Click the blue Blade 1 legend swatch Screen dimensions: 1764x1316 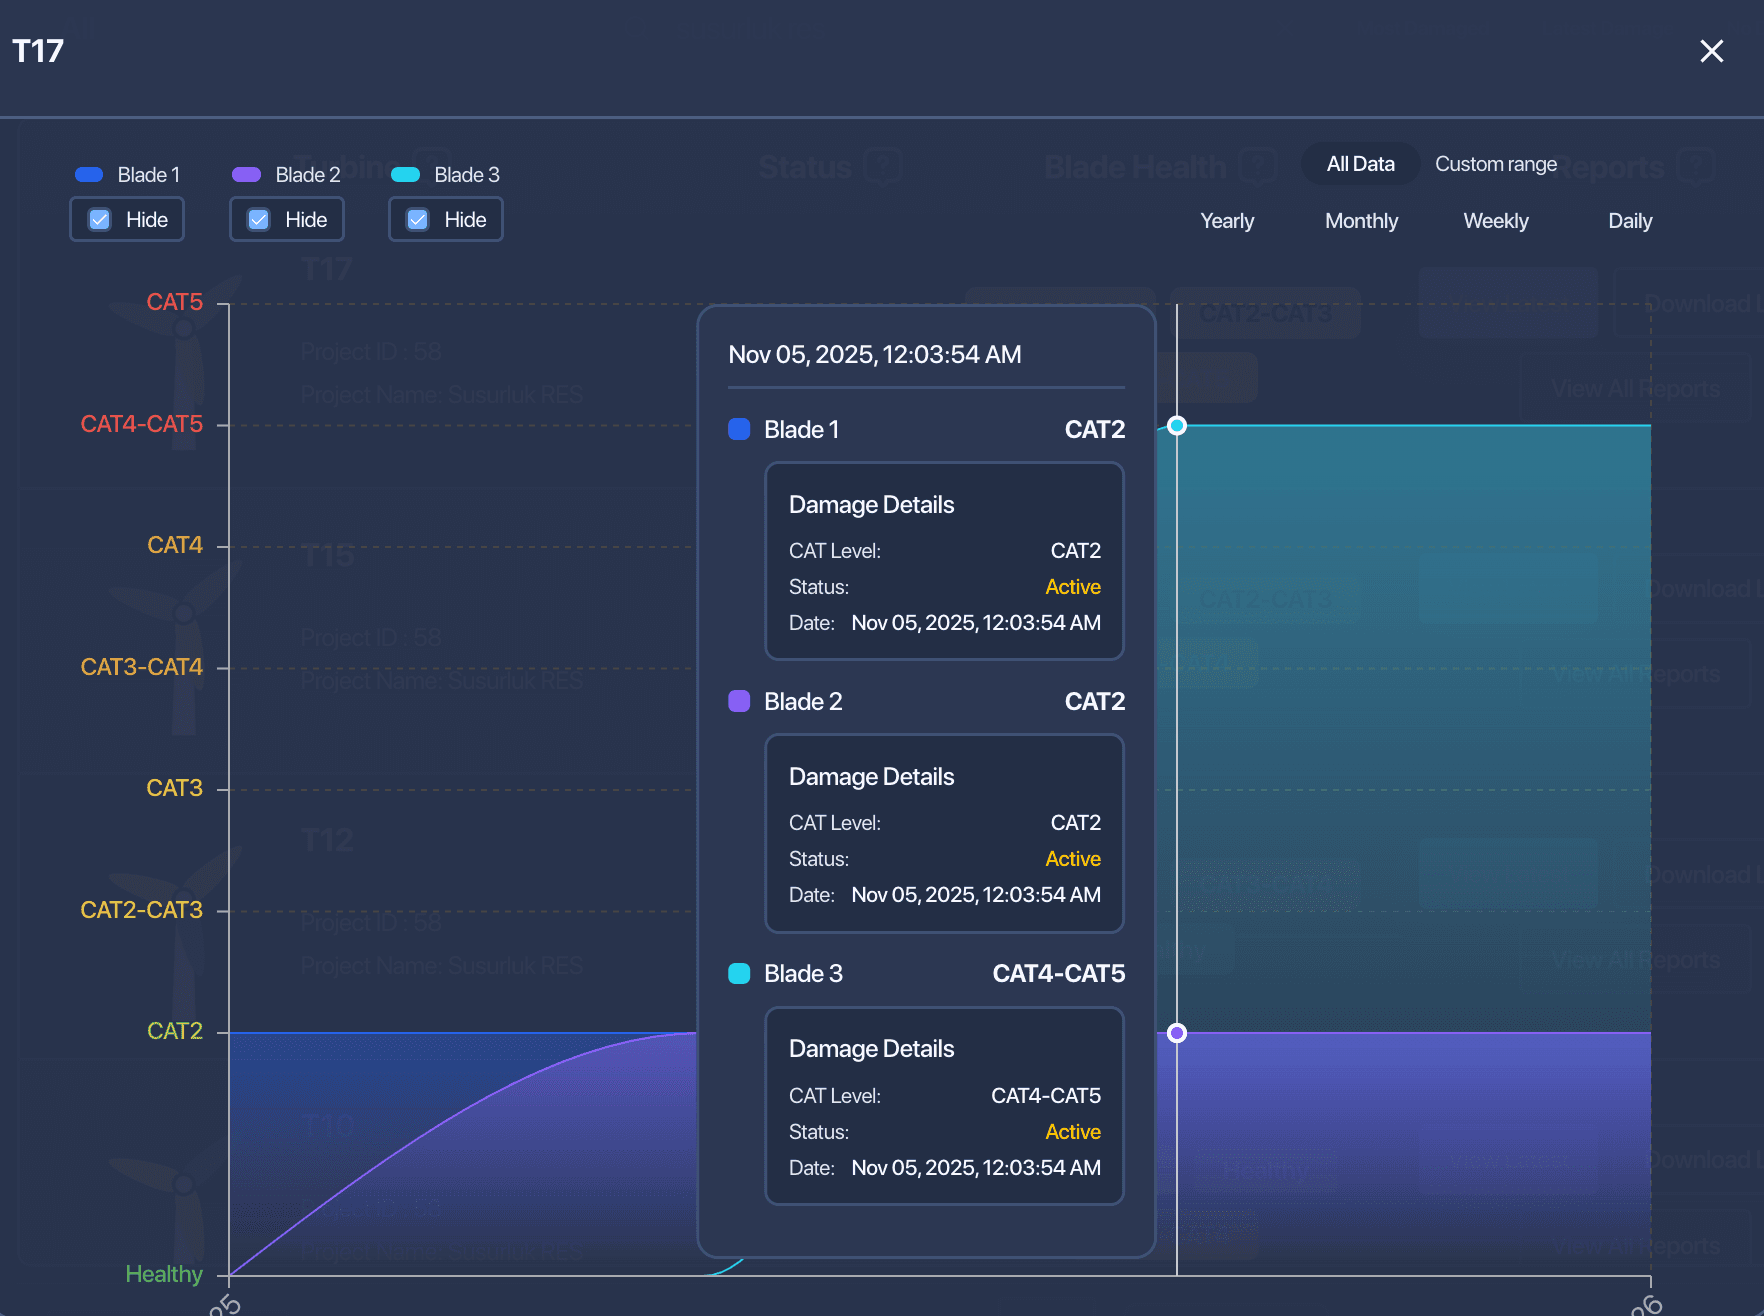point(89,175)
